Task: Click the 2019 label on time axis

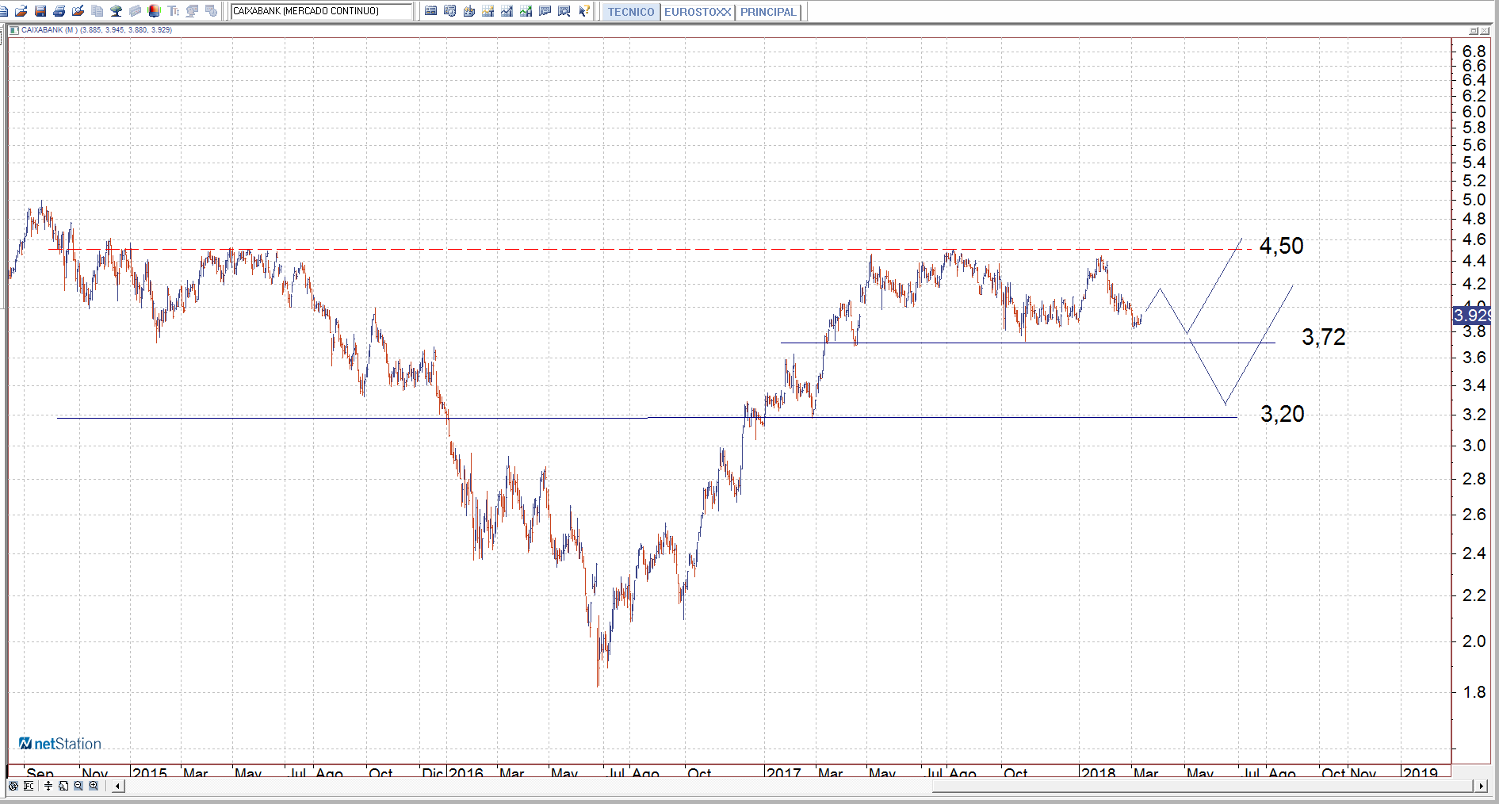Action: click(x=1421, y=773)
